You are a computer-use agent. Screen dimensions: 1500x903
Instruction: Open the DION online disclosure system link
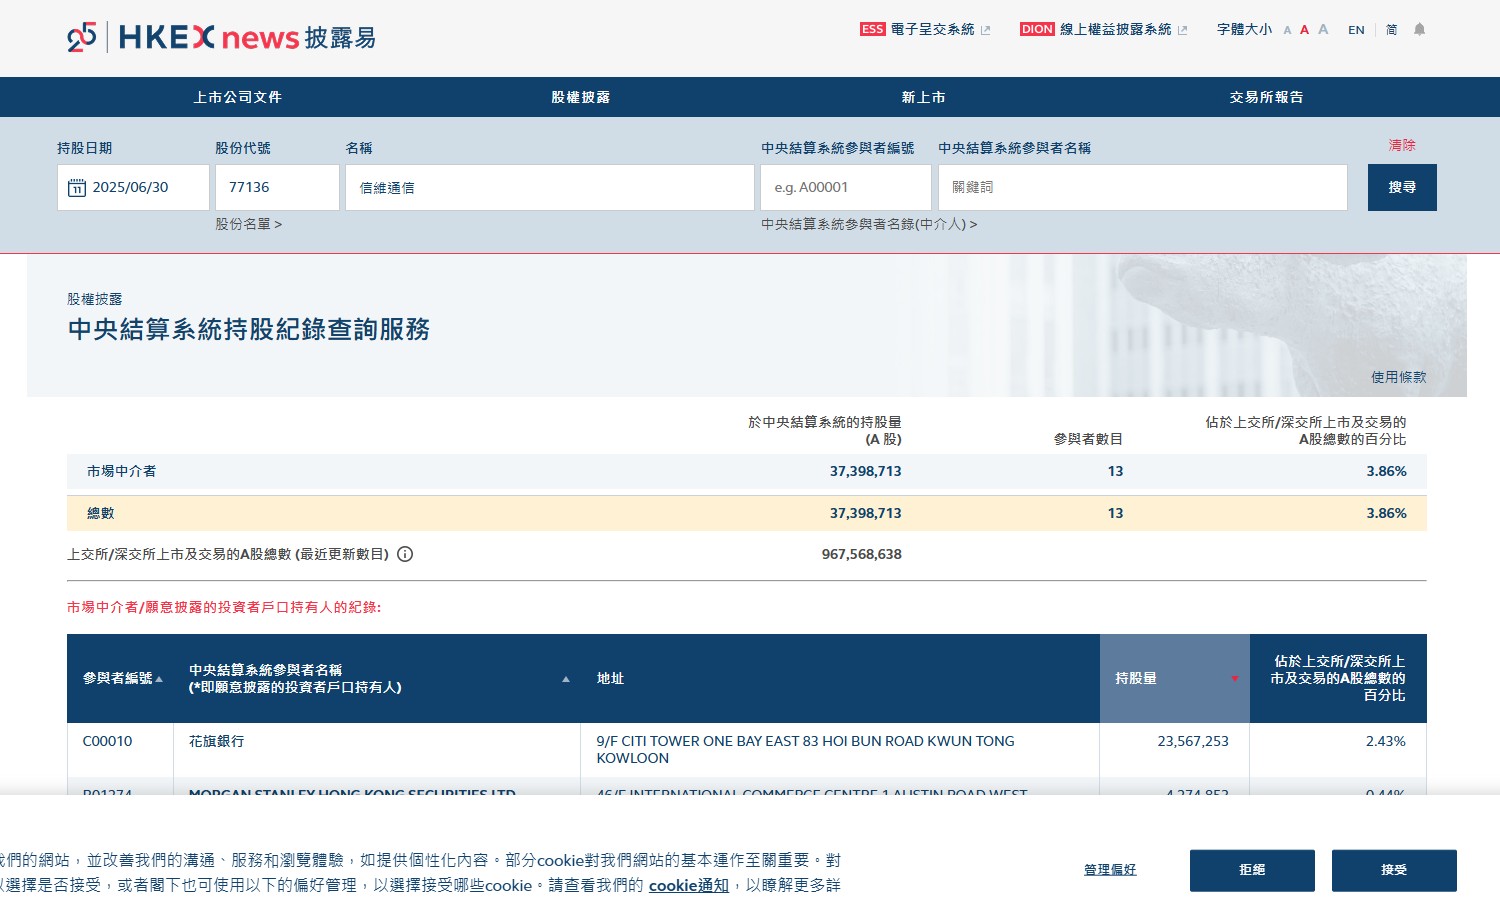1103,29
